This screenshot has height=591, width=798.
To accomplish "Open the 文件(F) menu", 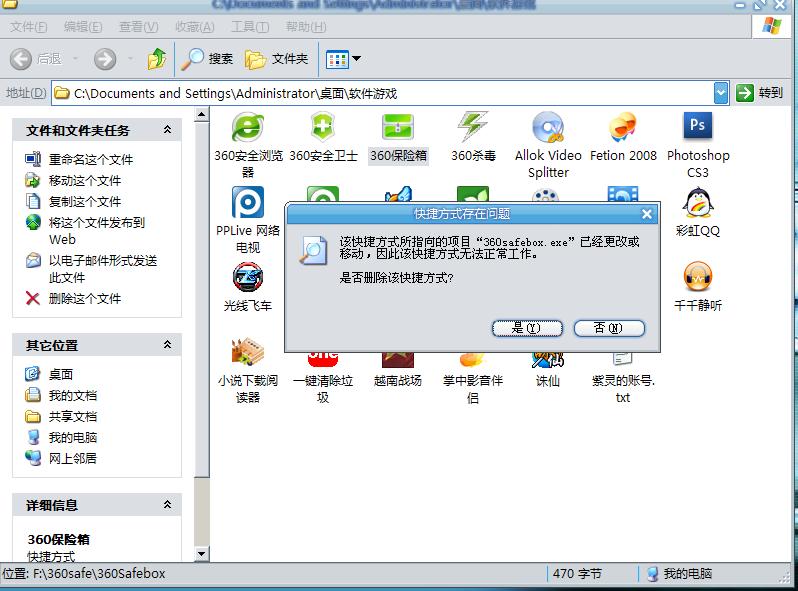I will (28, 26).
